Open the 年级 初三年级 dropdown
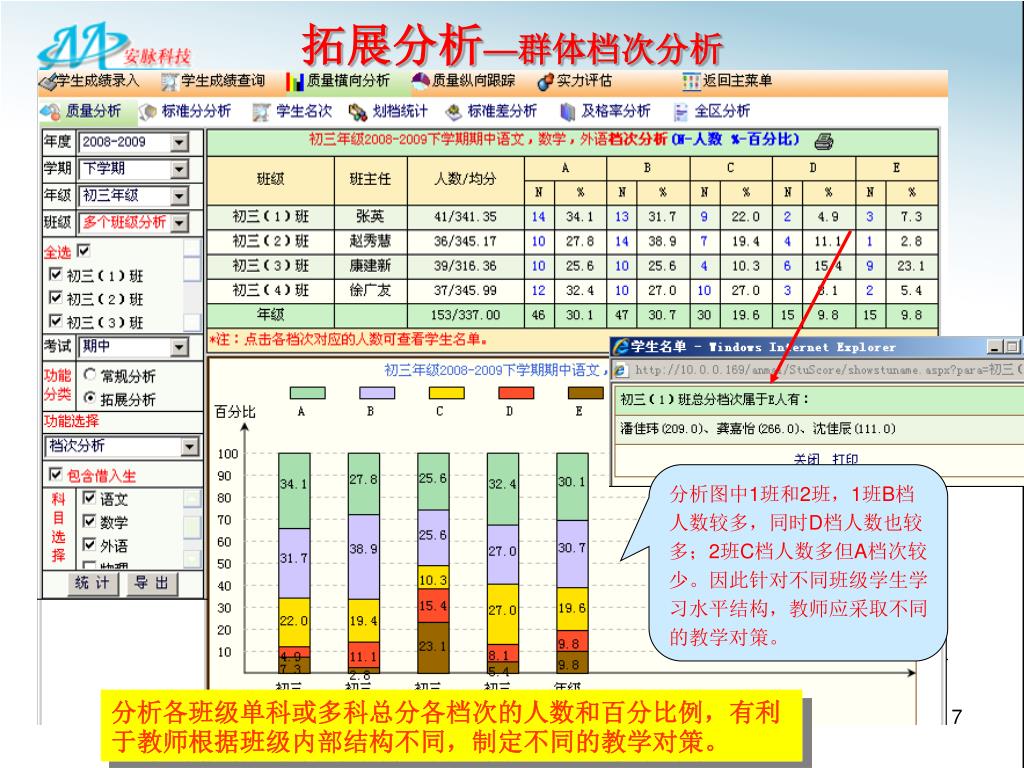 tap(179, 196)
